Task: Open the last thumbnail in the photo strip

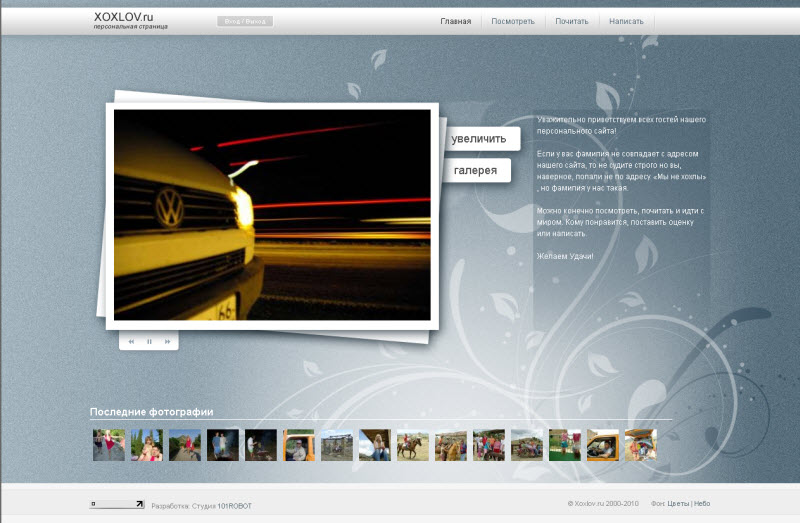Action: (x=641, y=445)
